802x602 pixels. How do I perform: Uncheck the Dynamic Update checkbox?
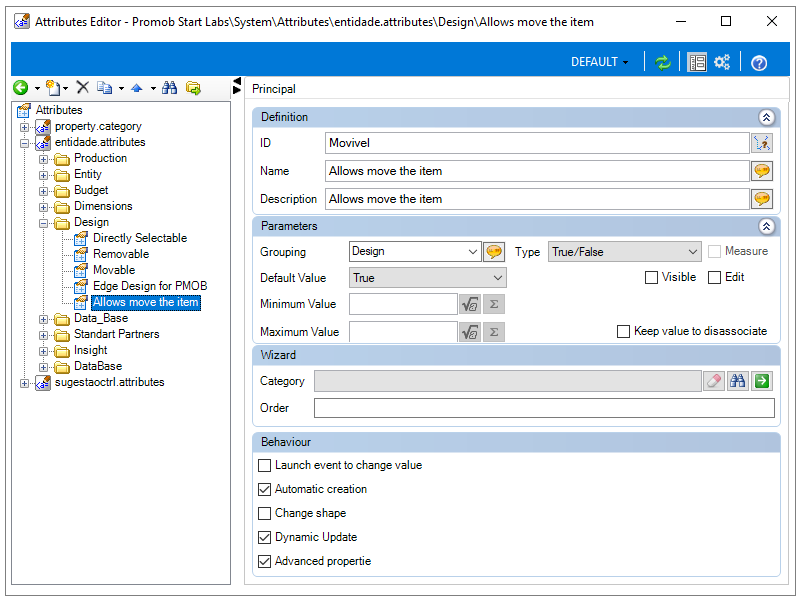(264, 537)
